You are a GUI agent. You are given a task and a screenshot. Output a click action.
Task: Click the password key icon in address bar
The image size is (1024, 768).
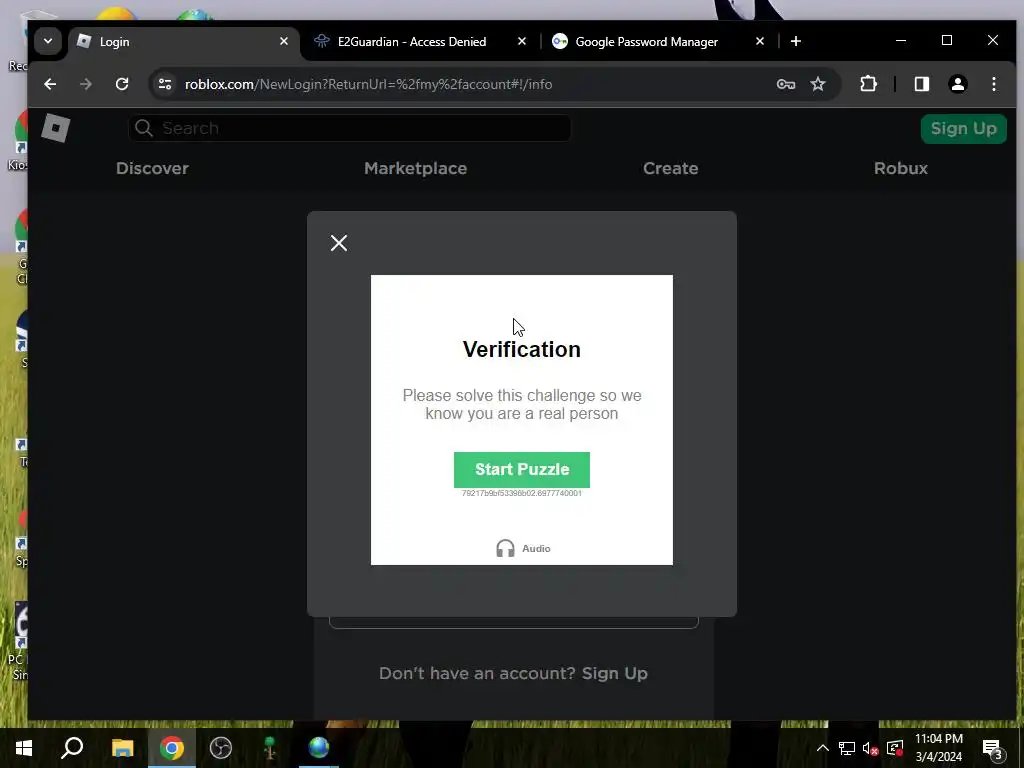[x=786, y=84]
